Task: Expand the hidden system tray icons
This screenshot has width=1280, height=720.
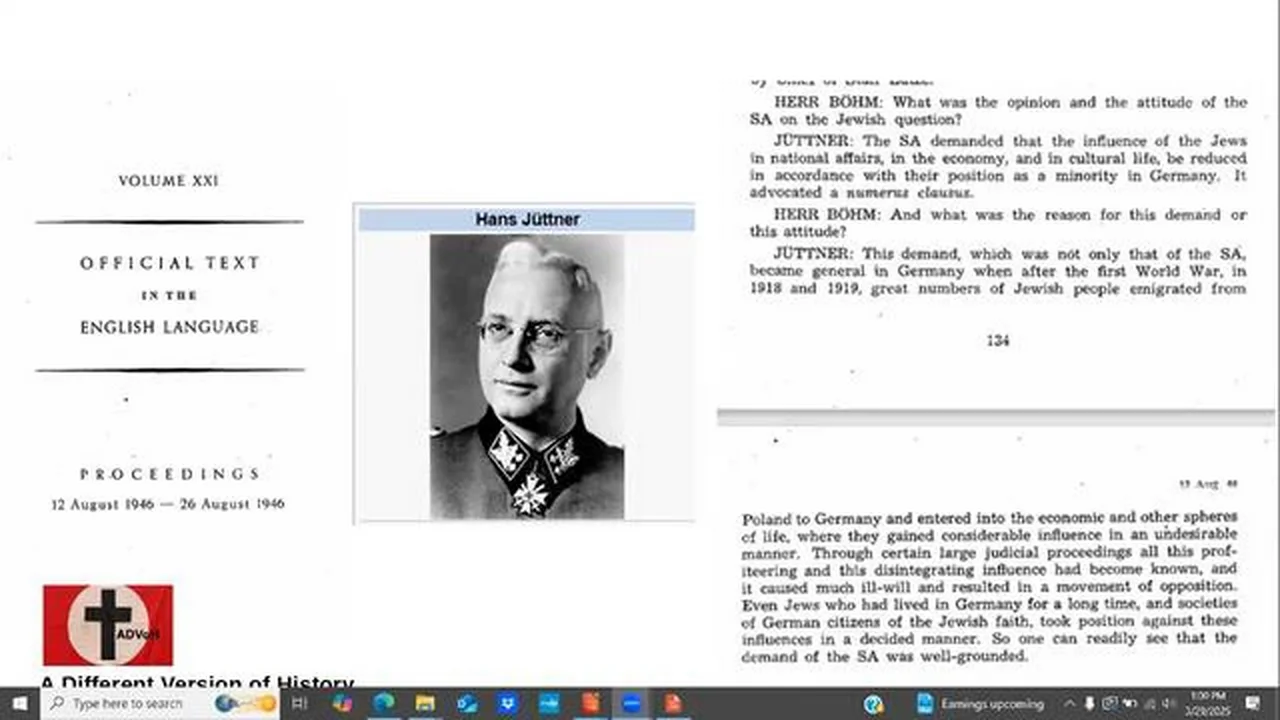Action: point(1069,704)
